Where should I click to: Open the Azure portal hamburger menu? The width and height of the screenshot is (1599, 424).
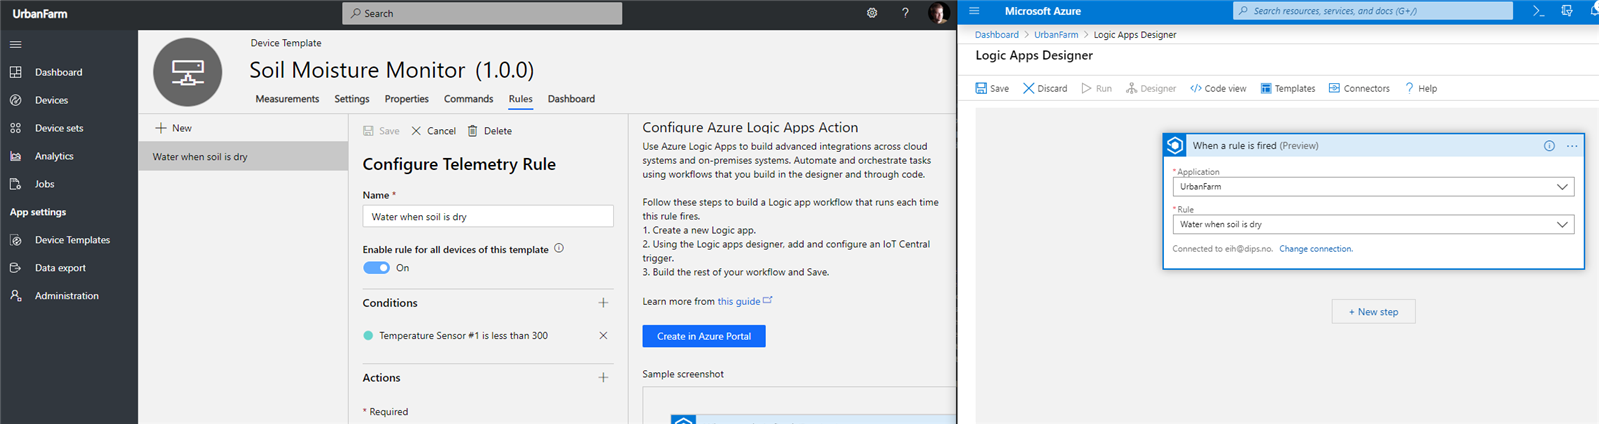(x=974, y=11)
